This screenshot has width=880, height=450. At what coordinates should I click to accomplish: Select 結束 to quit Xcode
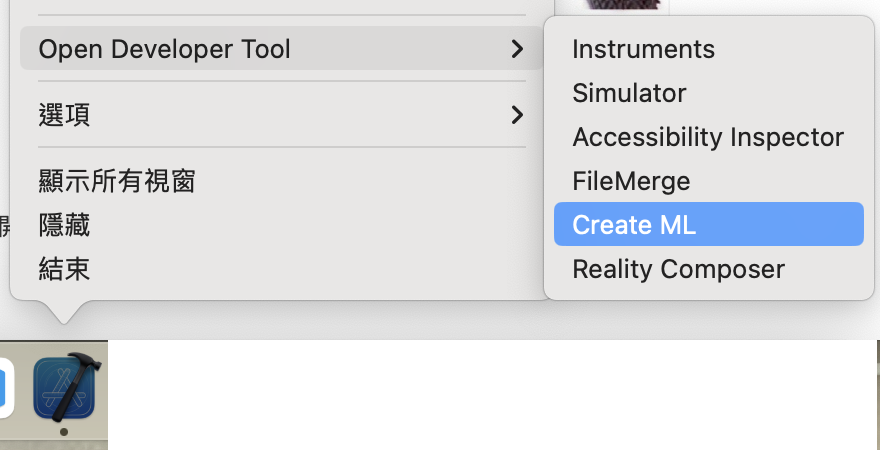65,269
